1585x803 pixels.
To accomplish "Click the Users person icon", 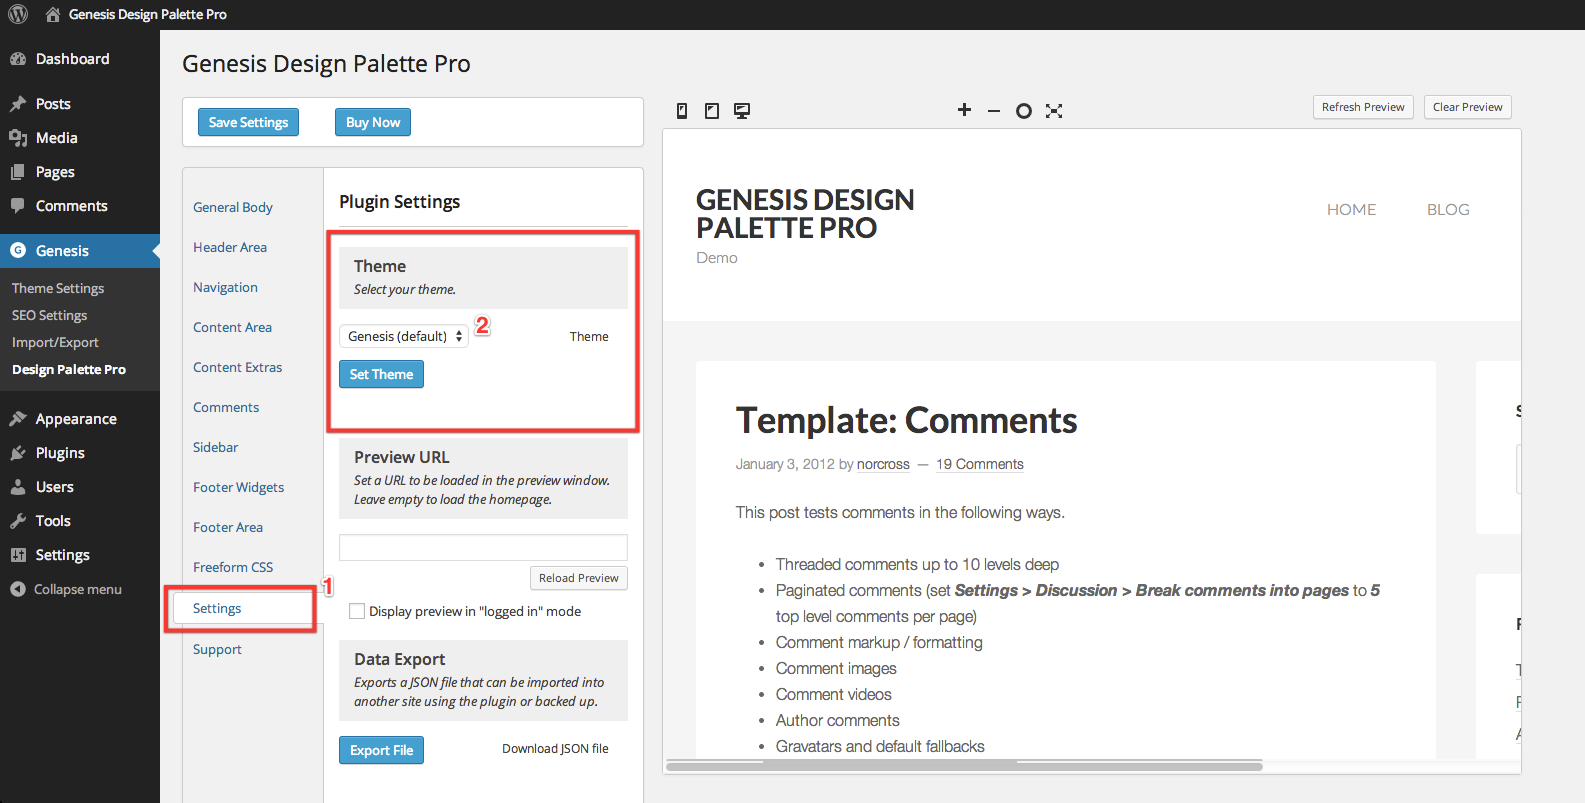I will tap(18, 487).
